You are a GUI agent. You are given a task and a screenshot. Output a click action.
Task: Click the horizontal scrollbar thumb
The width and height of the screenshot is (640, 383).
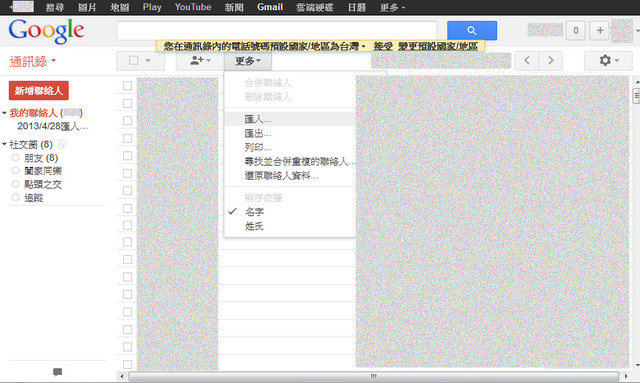[373, 376]
